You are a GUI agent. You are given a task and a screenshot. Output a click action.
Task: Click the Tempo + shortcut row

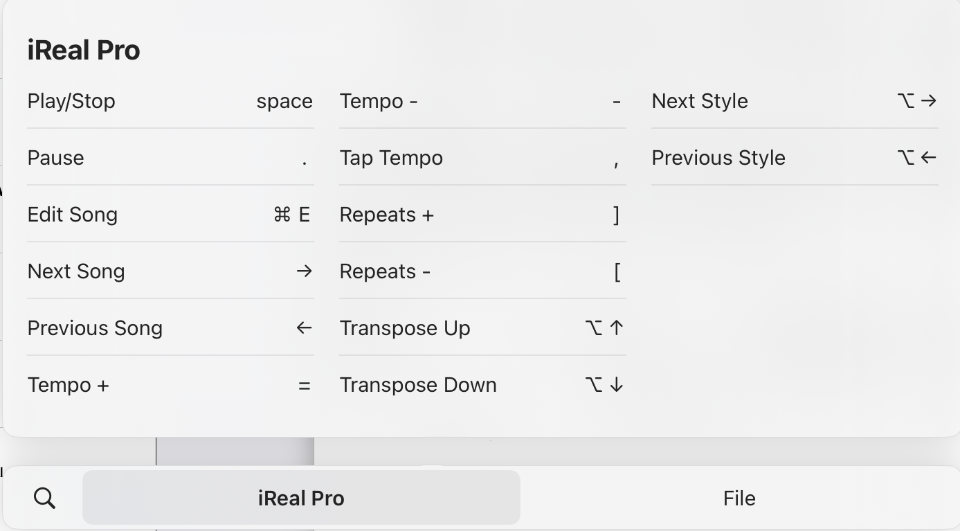[170, 385]
